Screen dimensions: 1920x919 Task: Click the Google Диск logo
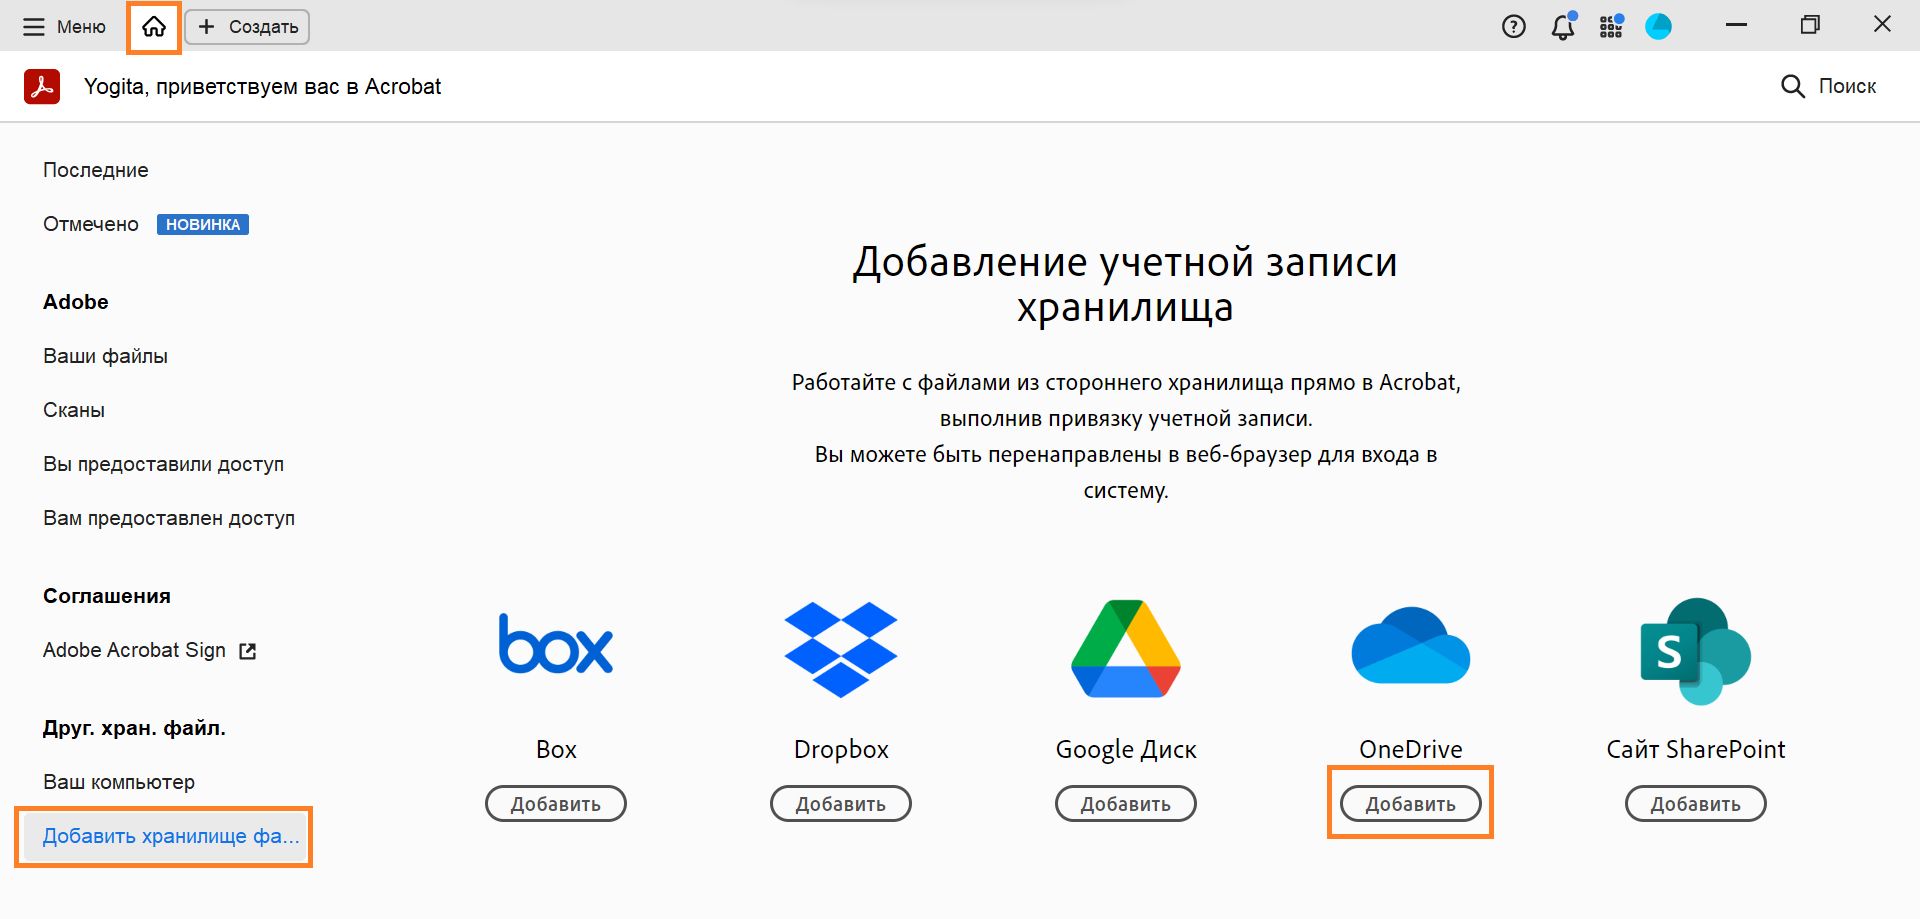pyautogui.click(x=1126, y=648)
